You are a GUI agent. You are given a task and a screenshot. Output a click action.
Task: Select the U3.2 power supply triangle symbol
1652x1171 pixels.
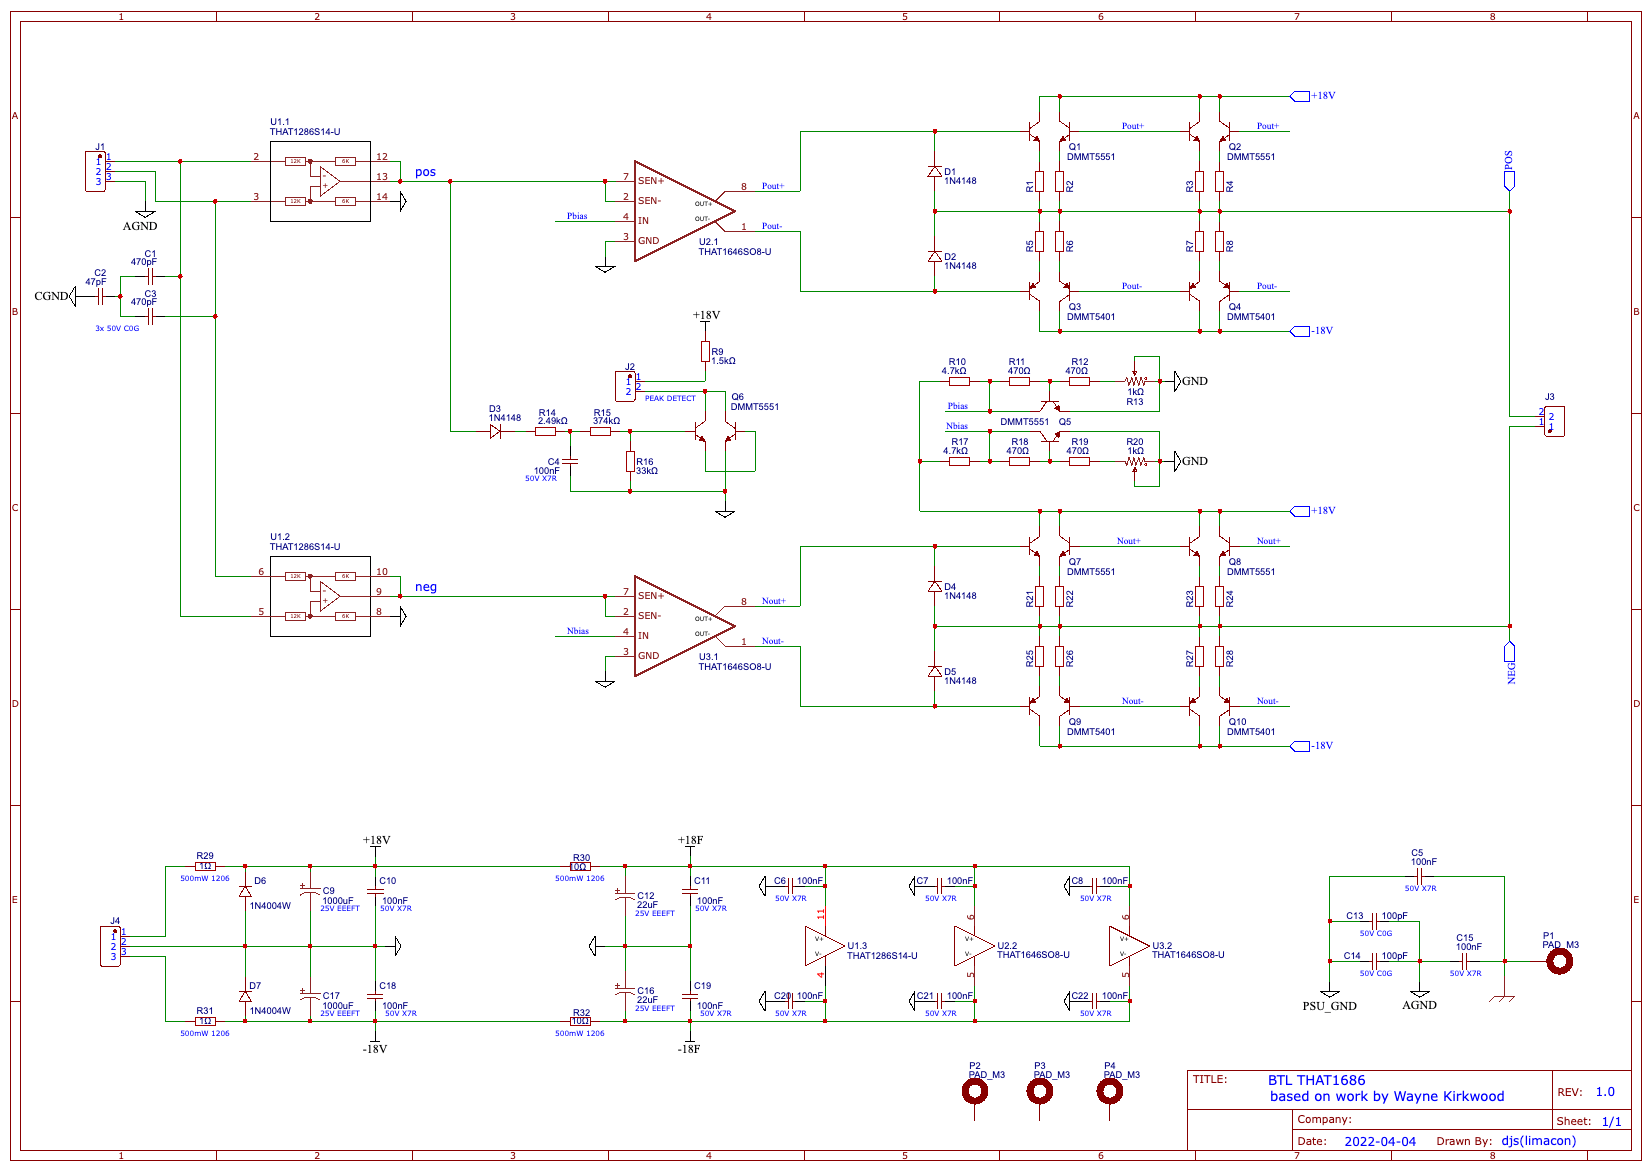click(1129, 946)
